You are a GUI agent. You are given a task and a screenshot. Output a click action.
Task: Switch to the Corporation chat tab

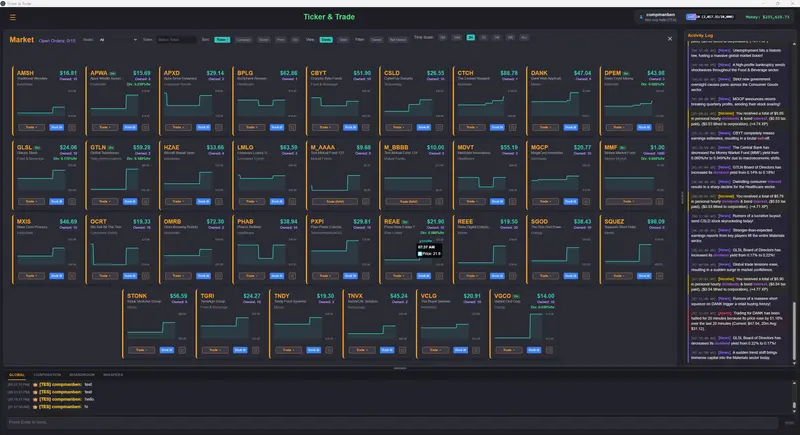tap(47, 375)
